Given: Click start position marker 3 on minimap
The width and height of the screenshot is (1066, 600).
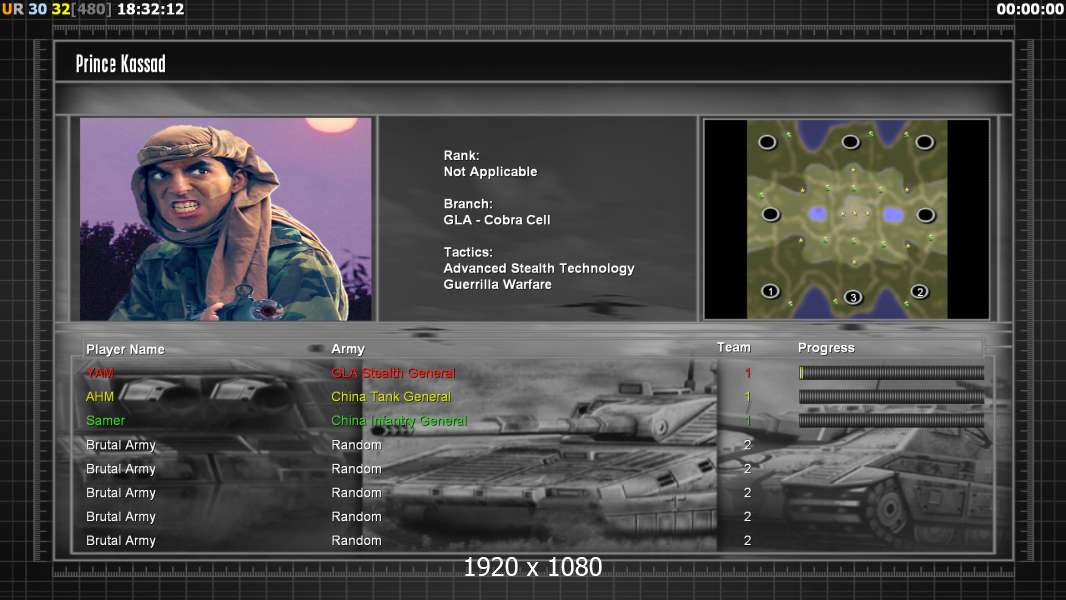Looking at the screenshot, I should pos(853,297).
